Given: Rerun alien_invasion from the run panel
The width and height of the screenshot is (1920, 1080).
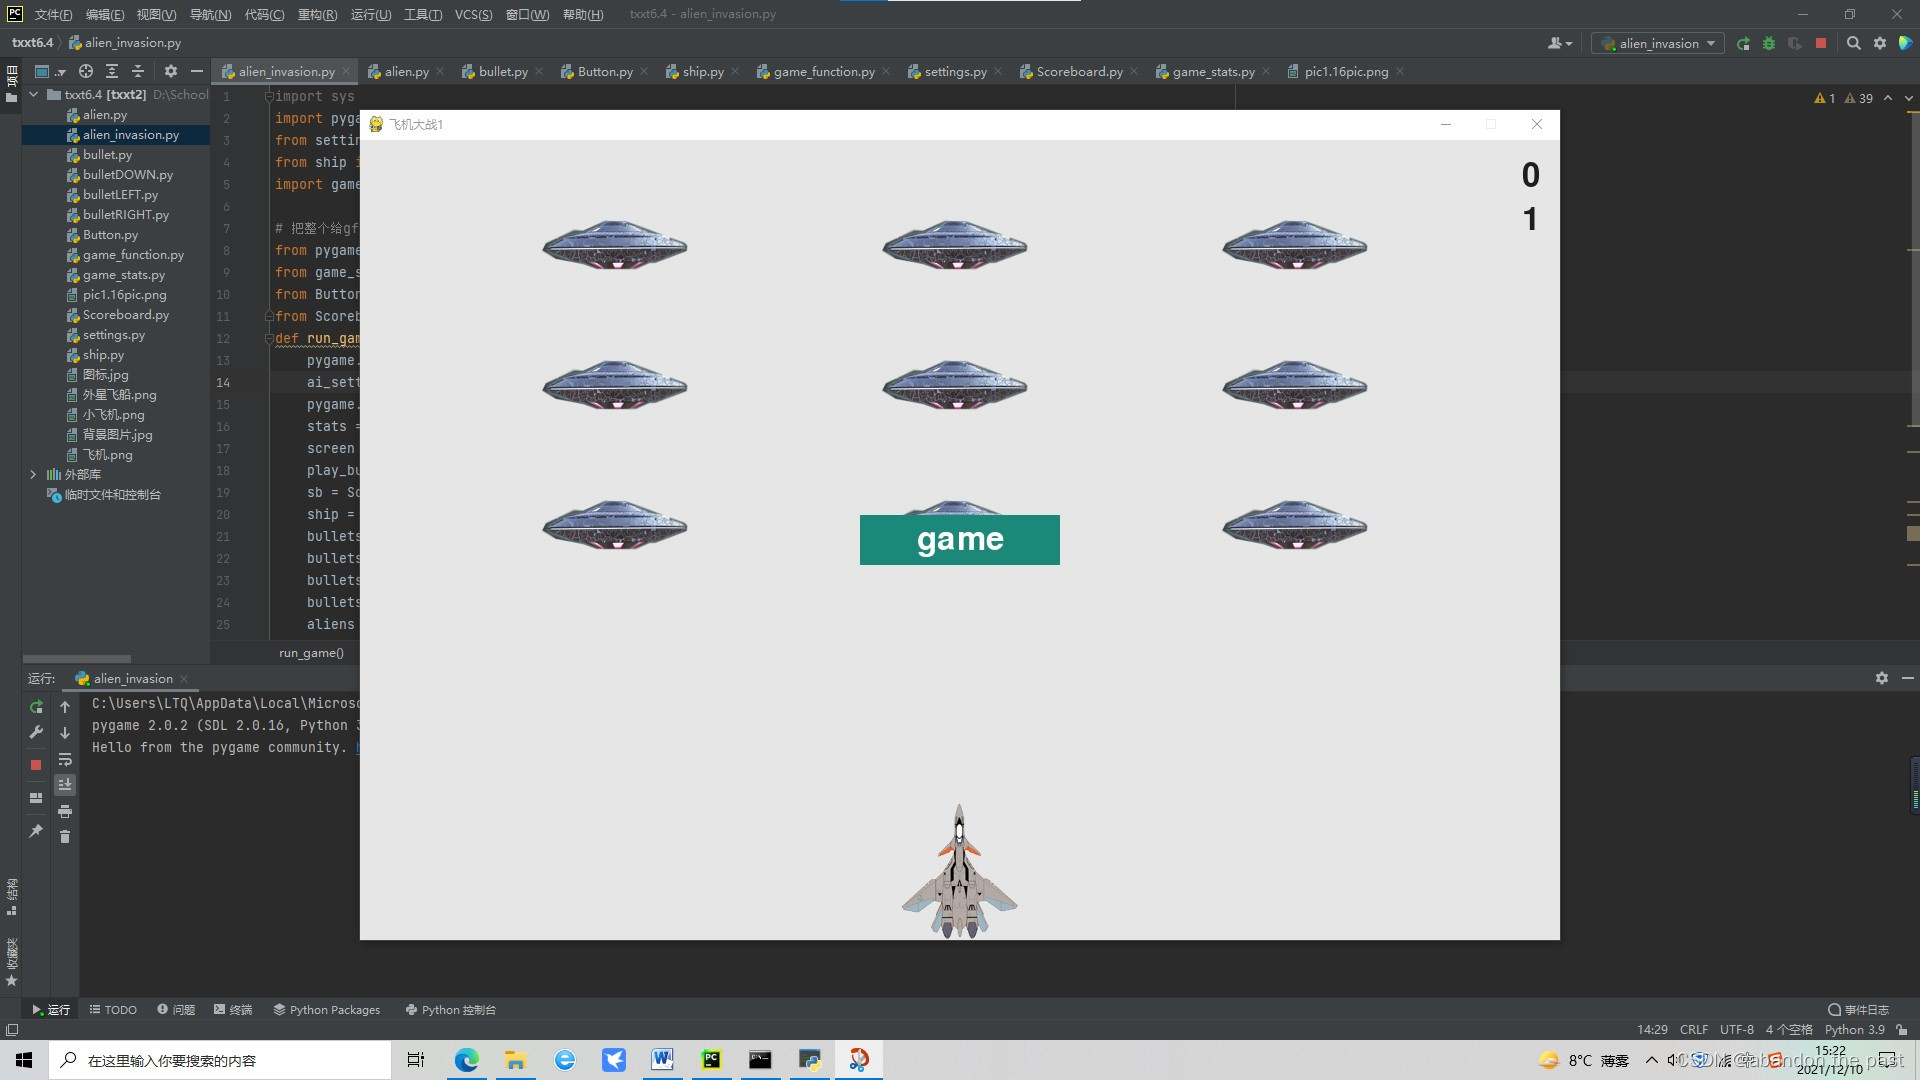Looking at the screenshot, I should pyautogui.click(x=36, y=707).
